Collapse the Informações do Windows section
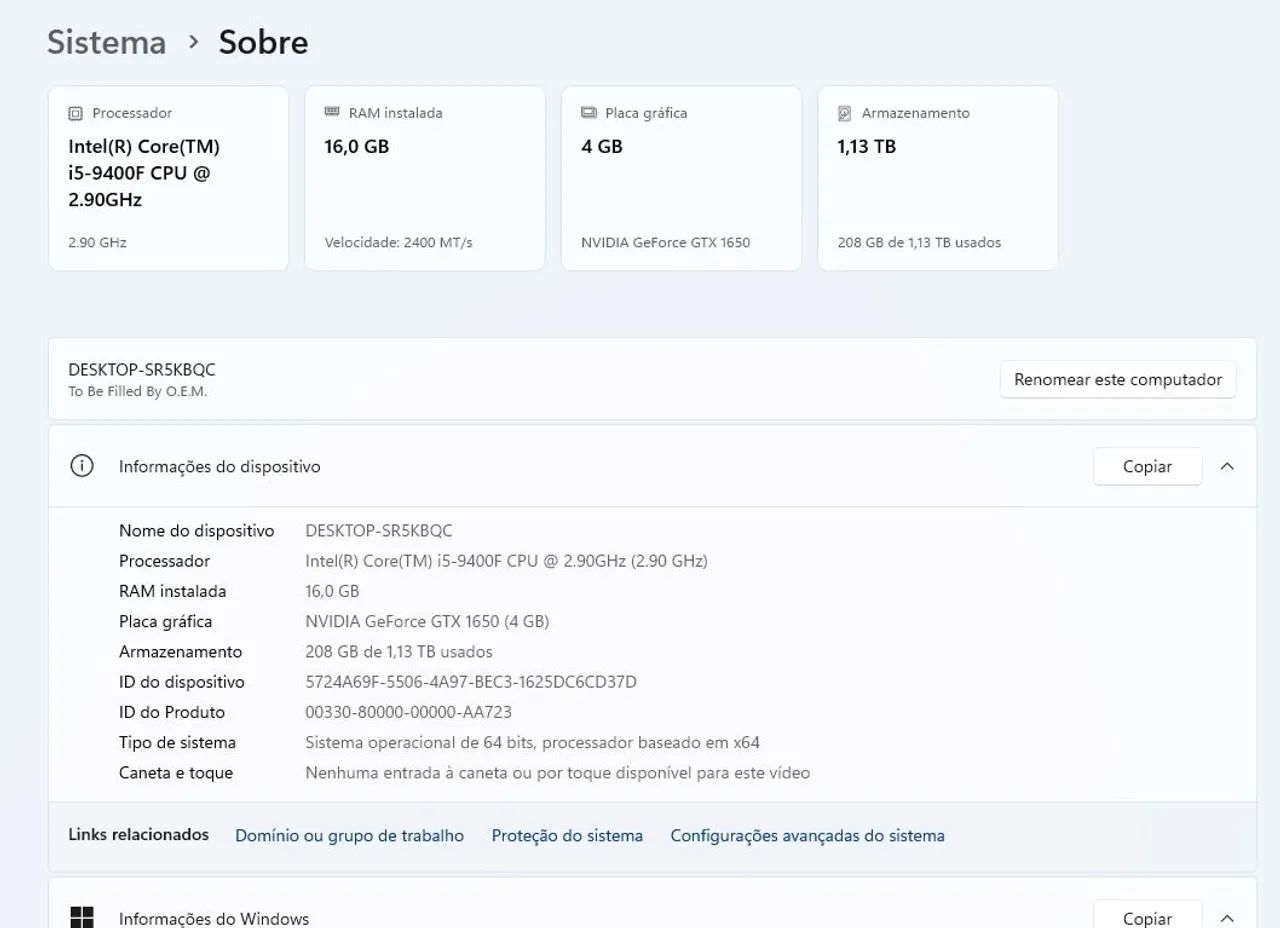Image resolution: width=1280 pixels, height=928 pixels. [x=1227, y=918]
